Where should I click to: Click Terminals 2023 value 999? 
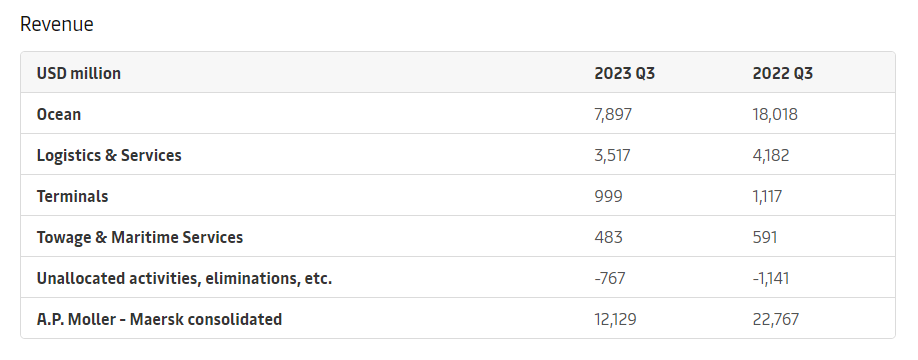click(x=608, y=196)
